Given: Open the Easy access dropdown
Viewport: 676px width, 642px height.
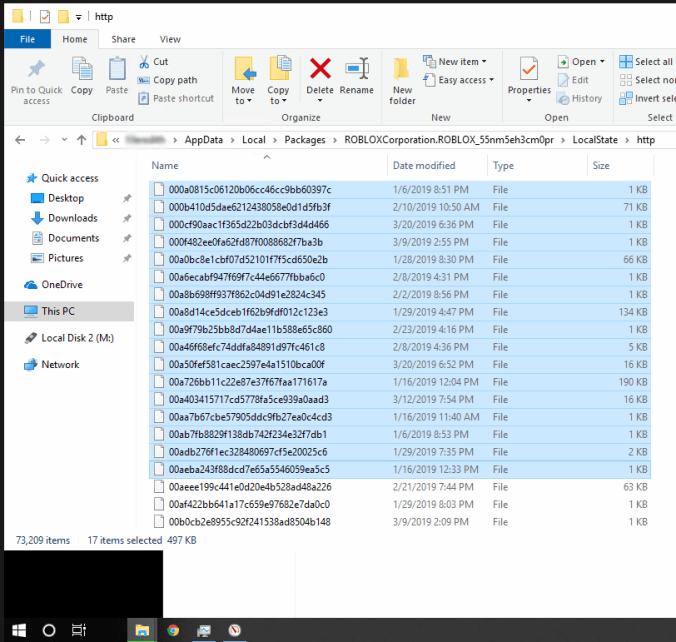Looking at the screenshot, I should click(459, 80).
